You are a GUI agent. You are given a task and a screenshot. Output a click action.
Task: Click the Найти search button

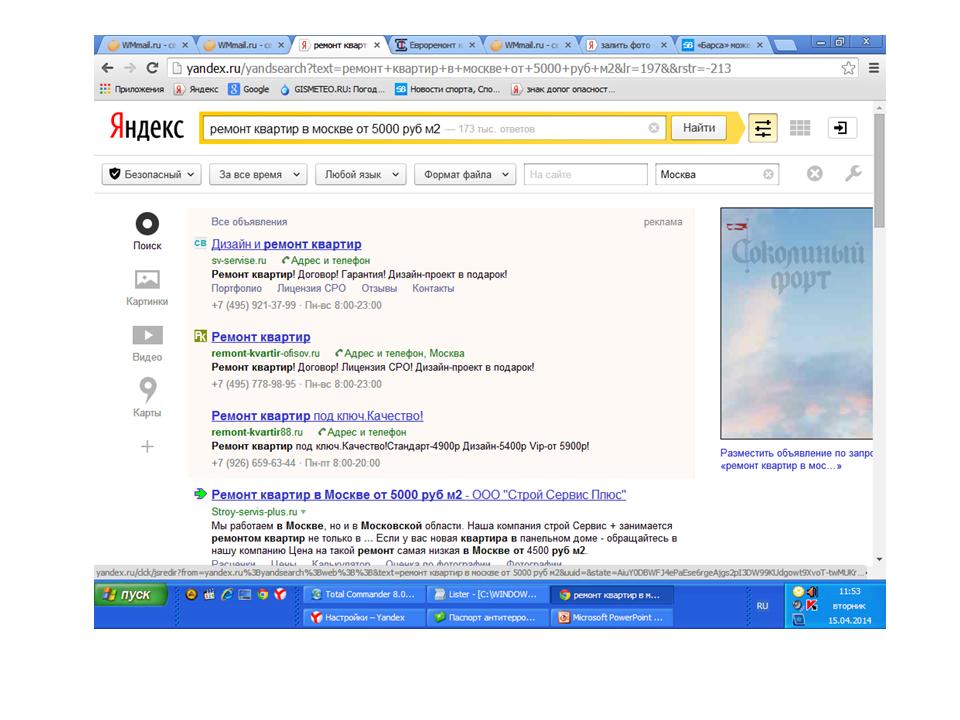coord(699,128)
